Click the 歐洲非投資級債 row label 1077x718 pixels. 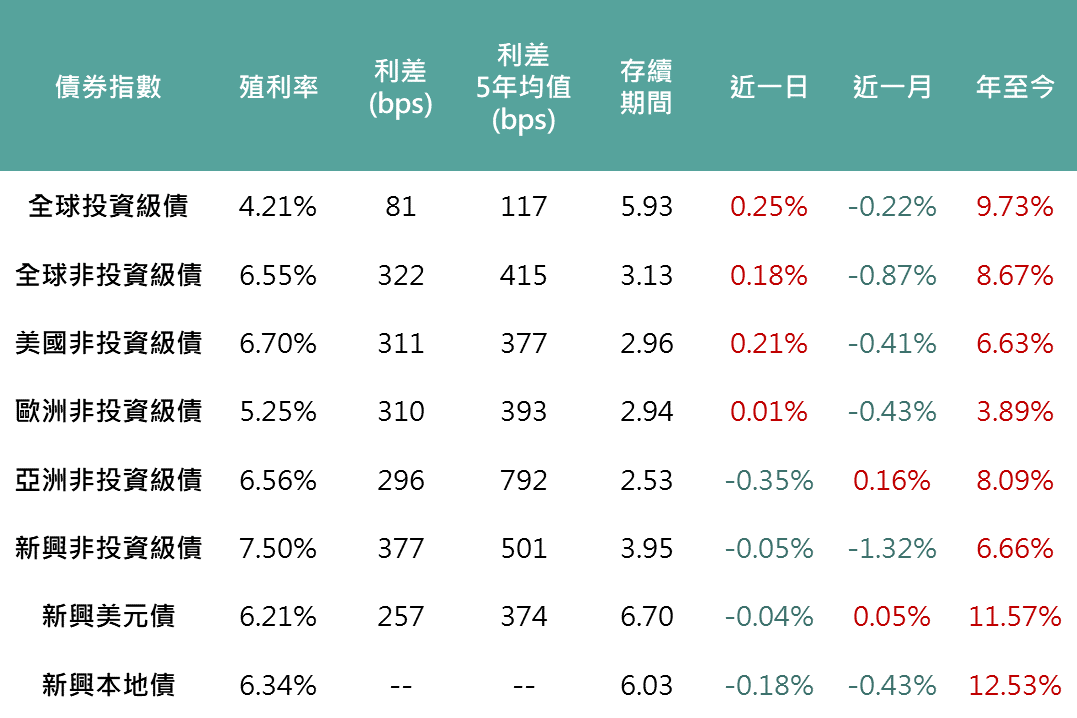pos(108,411)
